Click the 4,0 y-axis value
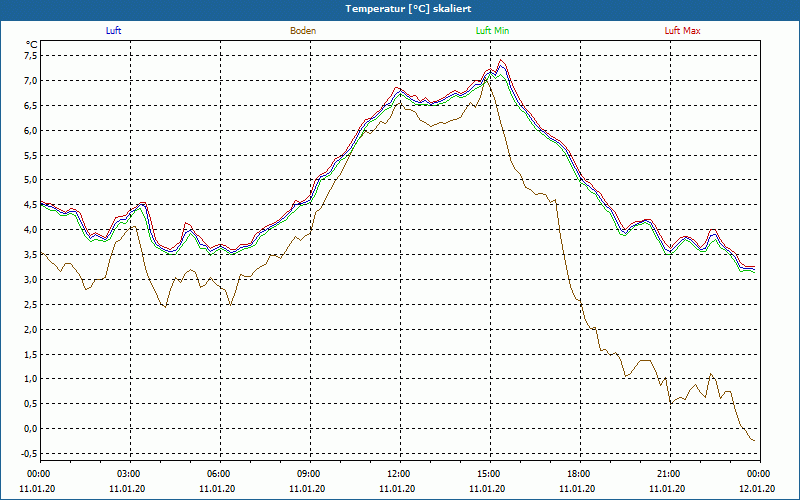Viewport: 800px width, 500px height. pyautogui.click(x=30, y=230)
